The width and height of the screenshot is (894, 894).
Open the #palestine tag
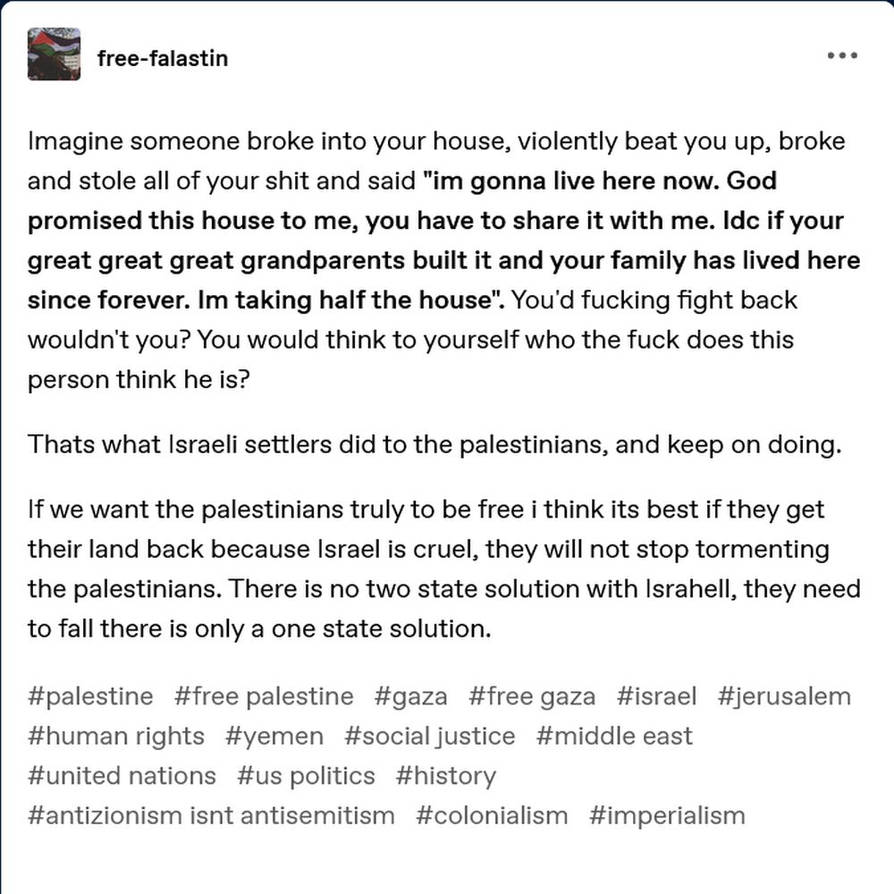(x=91, y=696)
